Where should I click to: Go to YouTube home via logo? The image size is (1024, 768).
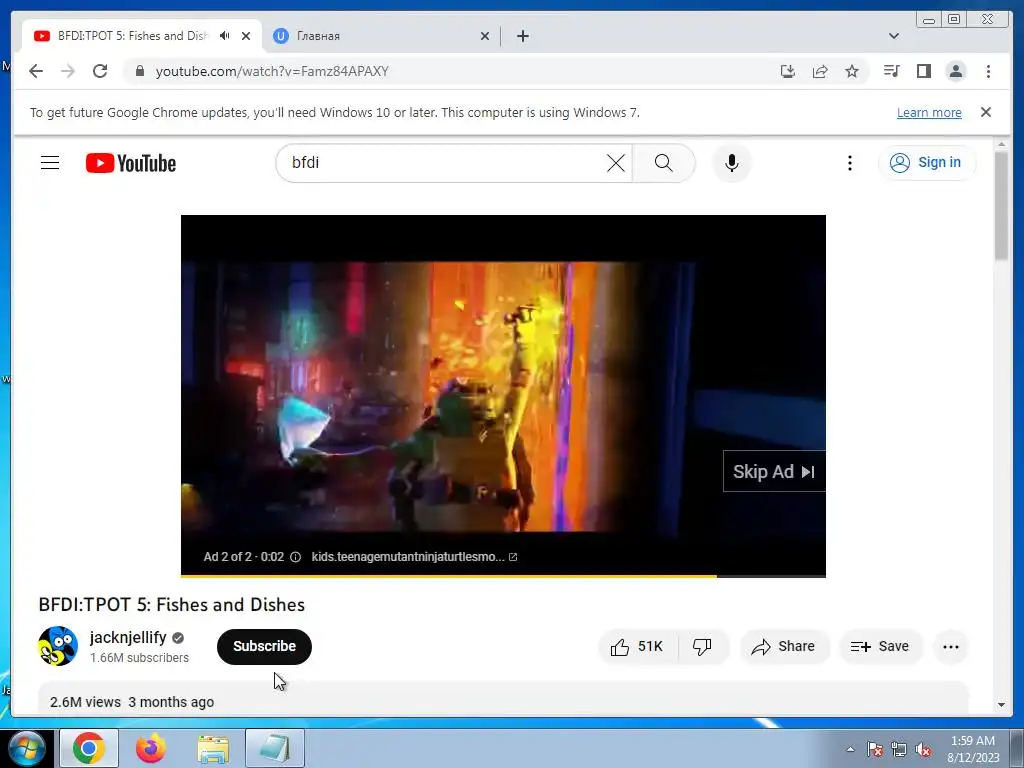coord(131,163)
